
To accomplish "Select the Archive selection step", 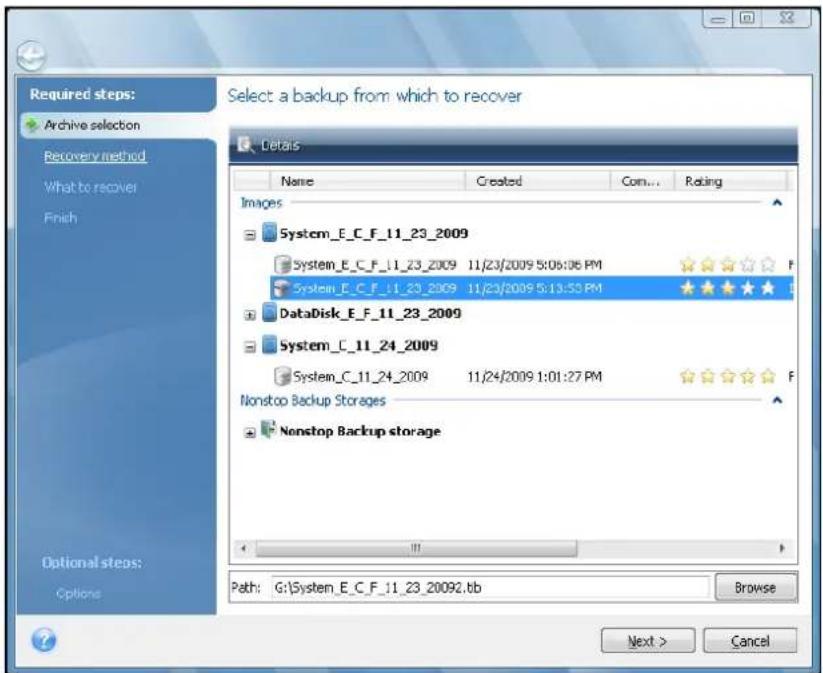I will pyautogui.click(x=92, y=125).
